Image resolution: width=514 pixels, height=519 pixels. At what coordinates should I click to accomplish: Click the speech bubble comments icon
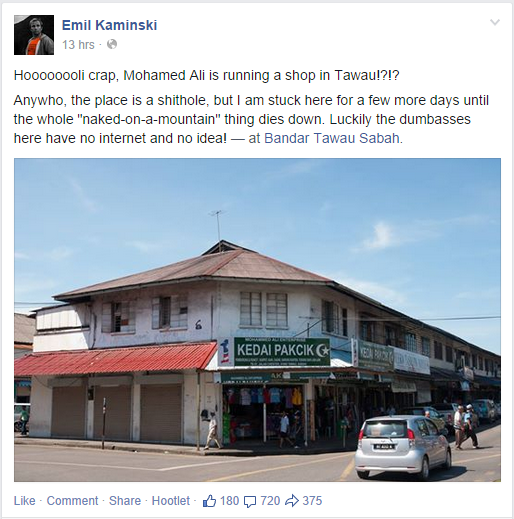point(250,501)
